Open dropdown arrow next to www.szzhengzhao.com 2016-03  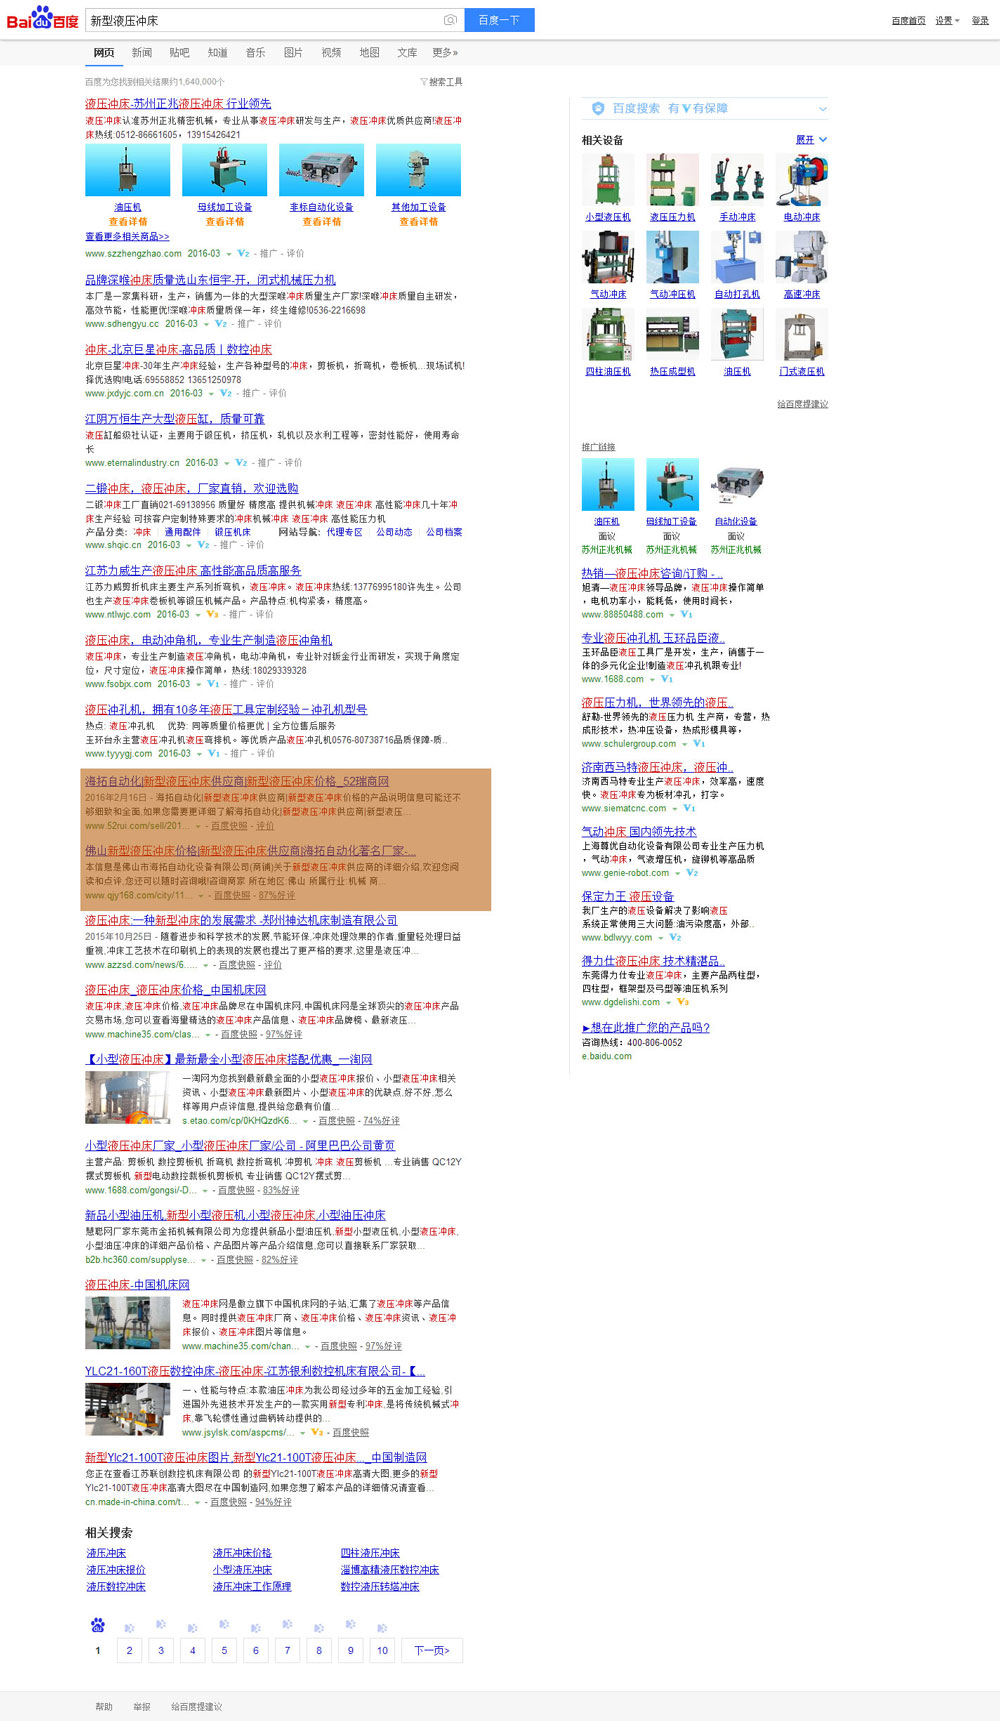click(228, 254)
